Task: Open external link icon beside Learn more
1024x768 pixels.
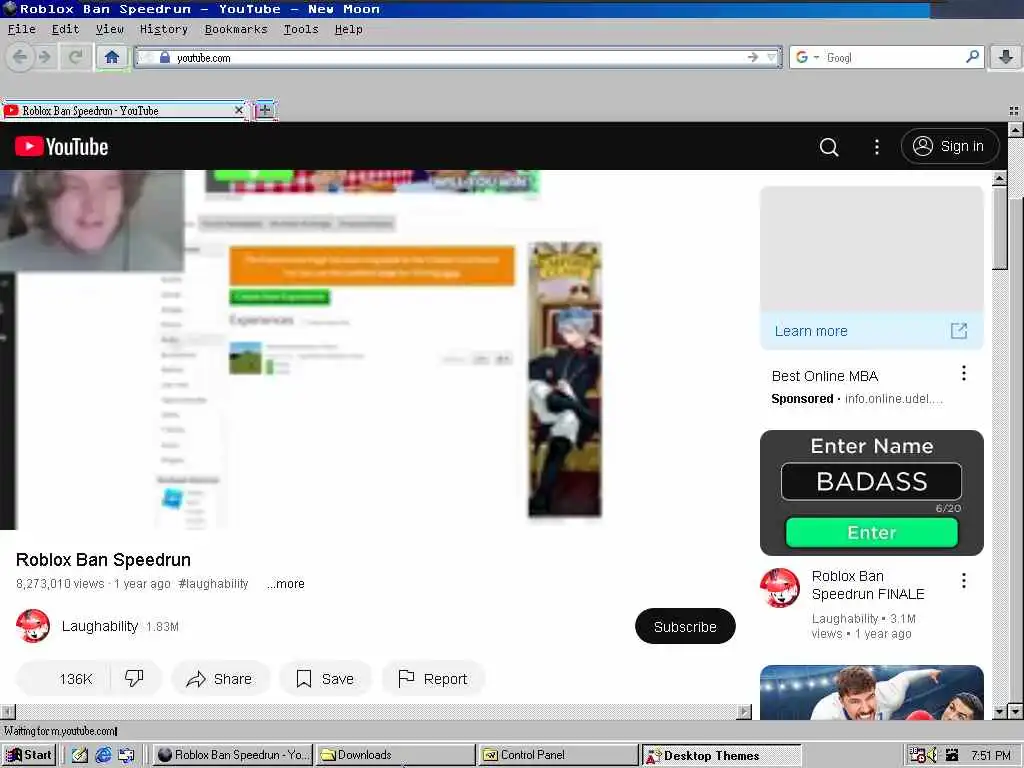Action: coord(959,331)
